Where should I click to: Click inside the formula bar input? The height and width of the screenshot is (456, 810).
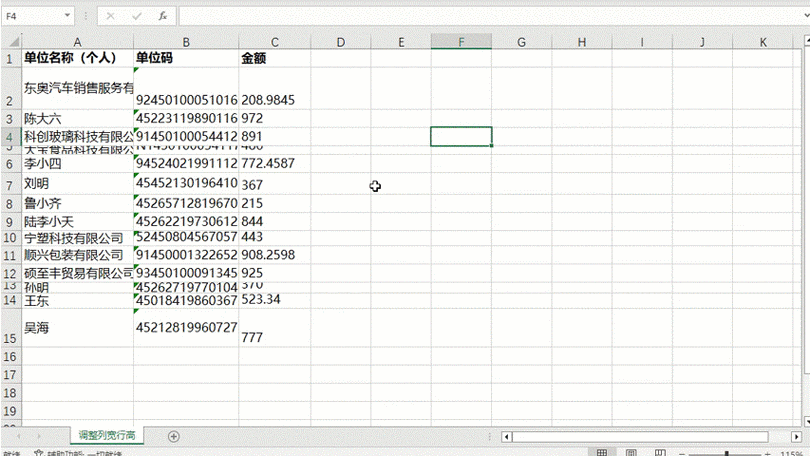pos(491,16)
